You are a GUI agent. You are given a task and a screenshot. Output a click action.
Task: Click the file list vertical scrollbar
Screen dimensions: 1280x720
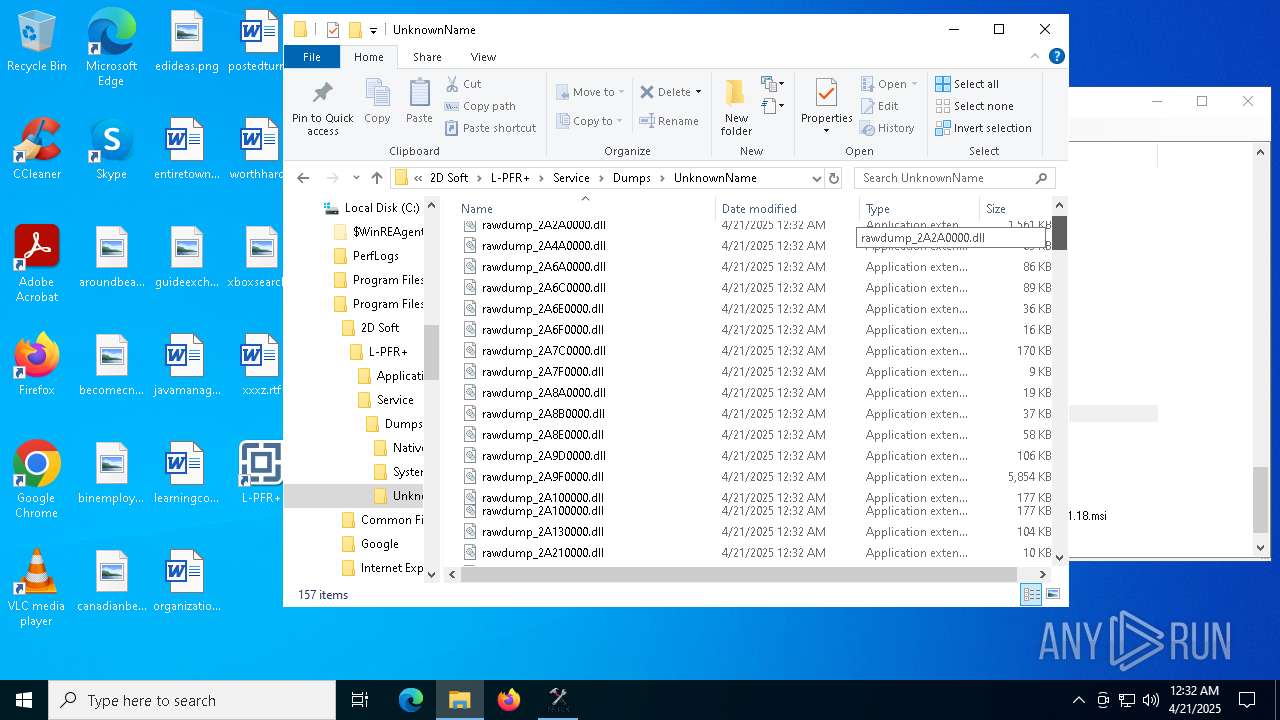(1059, 233)
